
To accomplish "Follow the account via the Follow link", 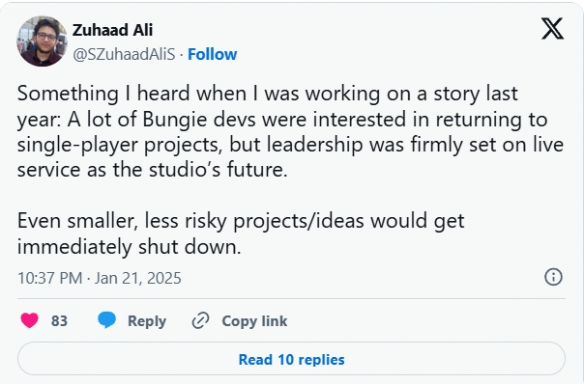I will coord(212,54).
